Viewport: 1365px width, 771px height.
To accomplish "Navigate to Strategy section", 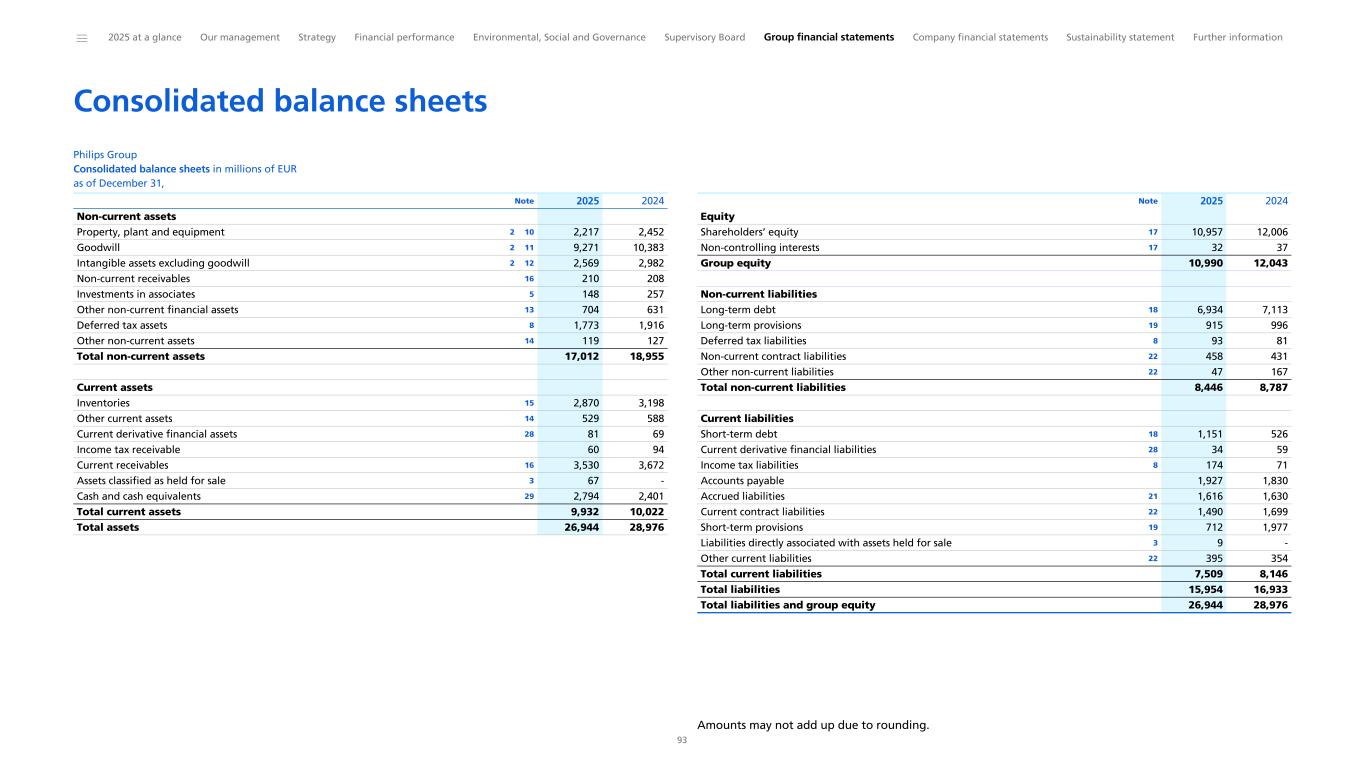I will tap(317, 38).
